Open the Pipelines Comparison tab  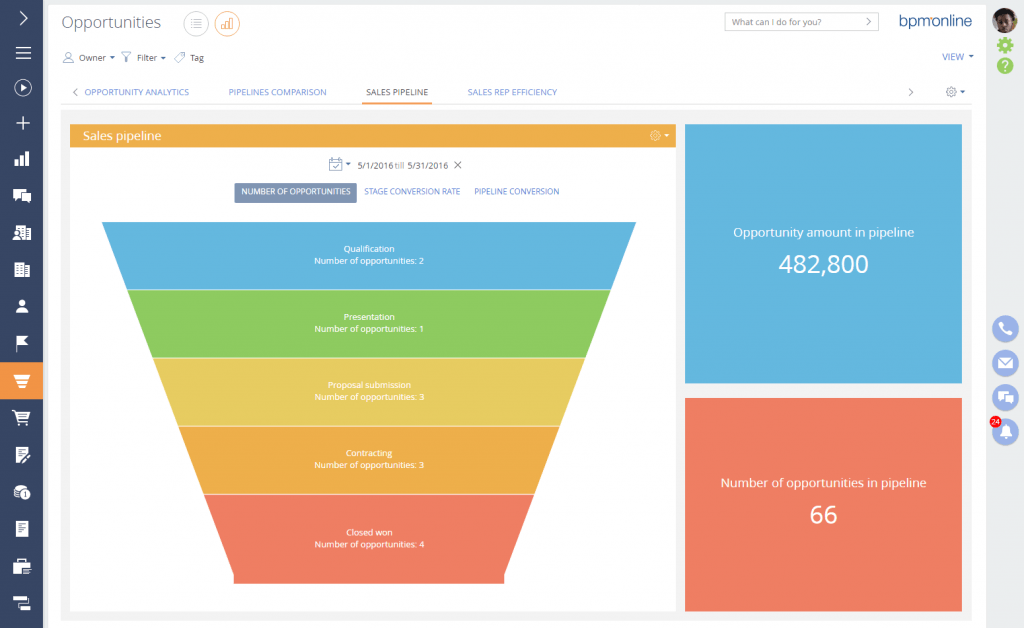click(x=278, y=92)
